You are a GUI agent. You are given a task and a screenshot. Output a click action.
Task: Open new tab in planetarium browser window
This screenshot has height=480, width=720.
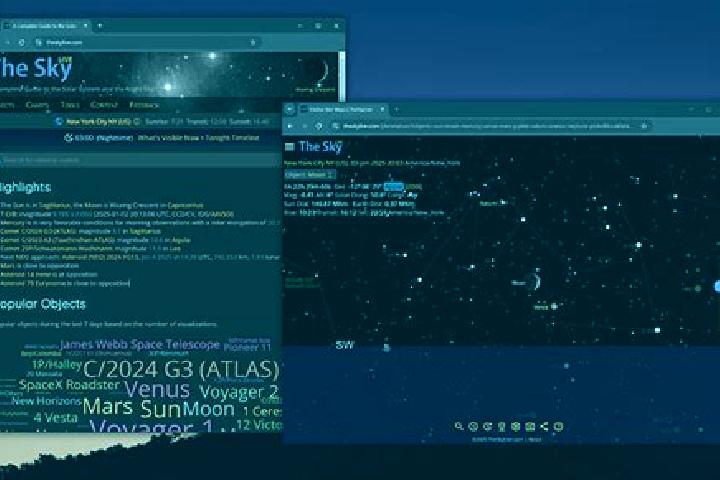(x=396, y=110)
